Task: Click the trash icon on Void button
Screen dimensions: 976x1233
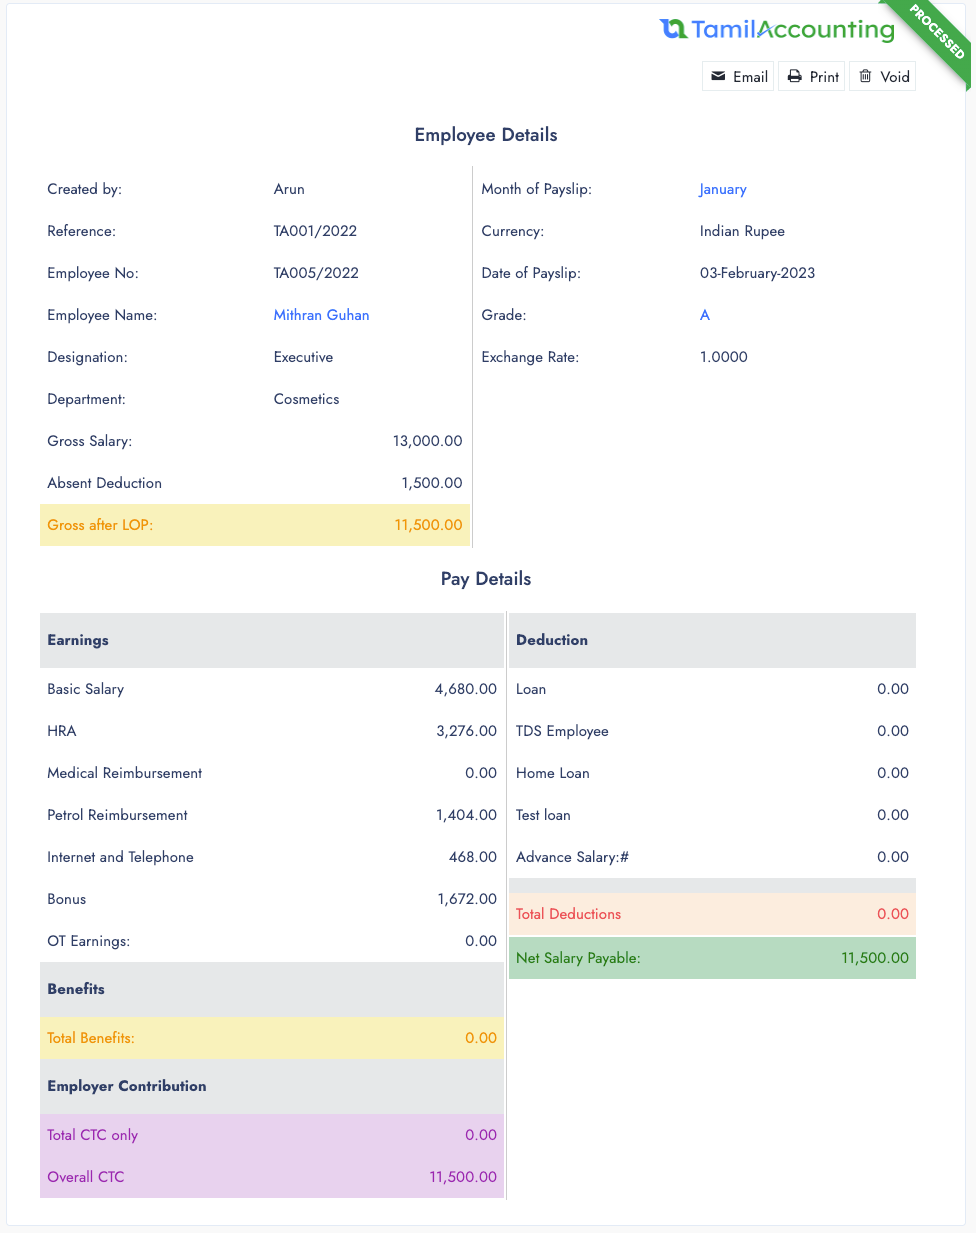Action: tap(866, 76)
